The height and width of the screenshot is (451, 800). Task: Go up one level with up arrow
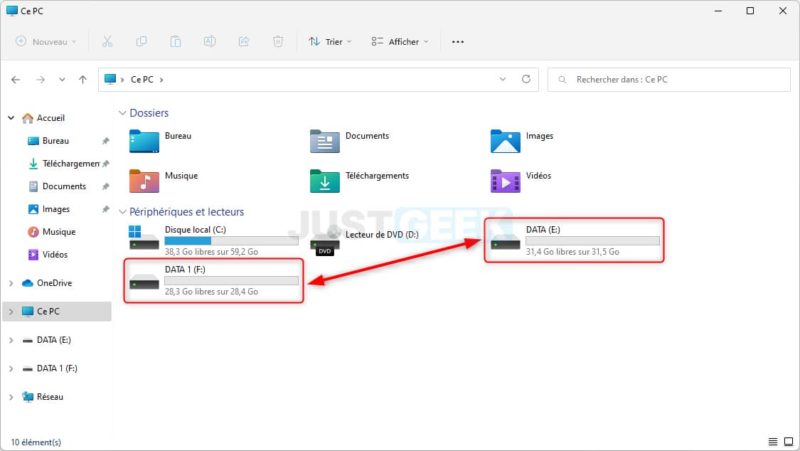tap(83, 80)
